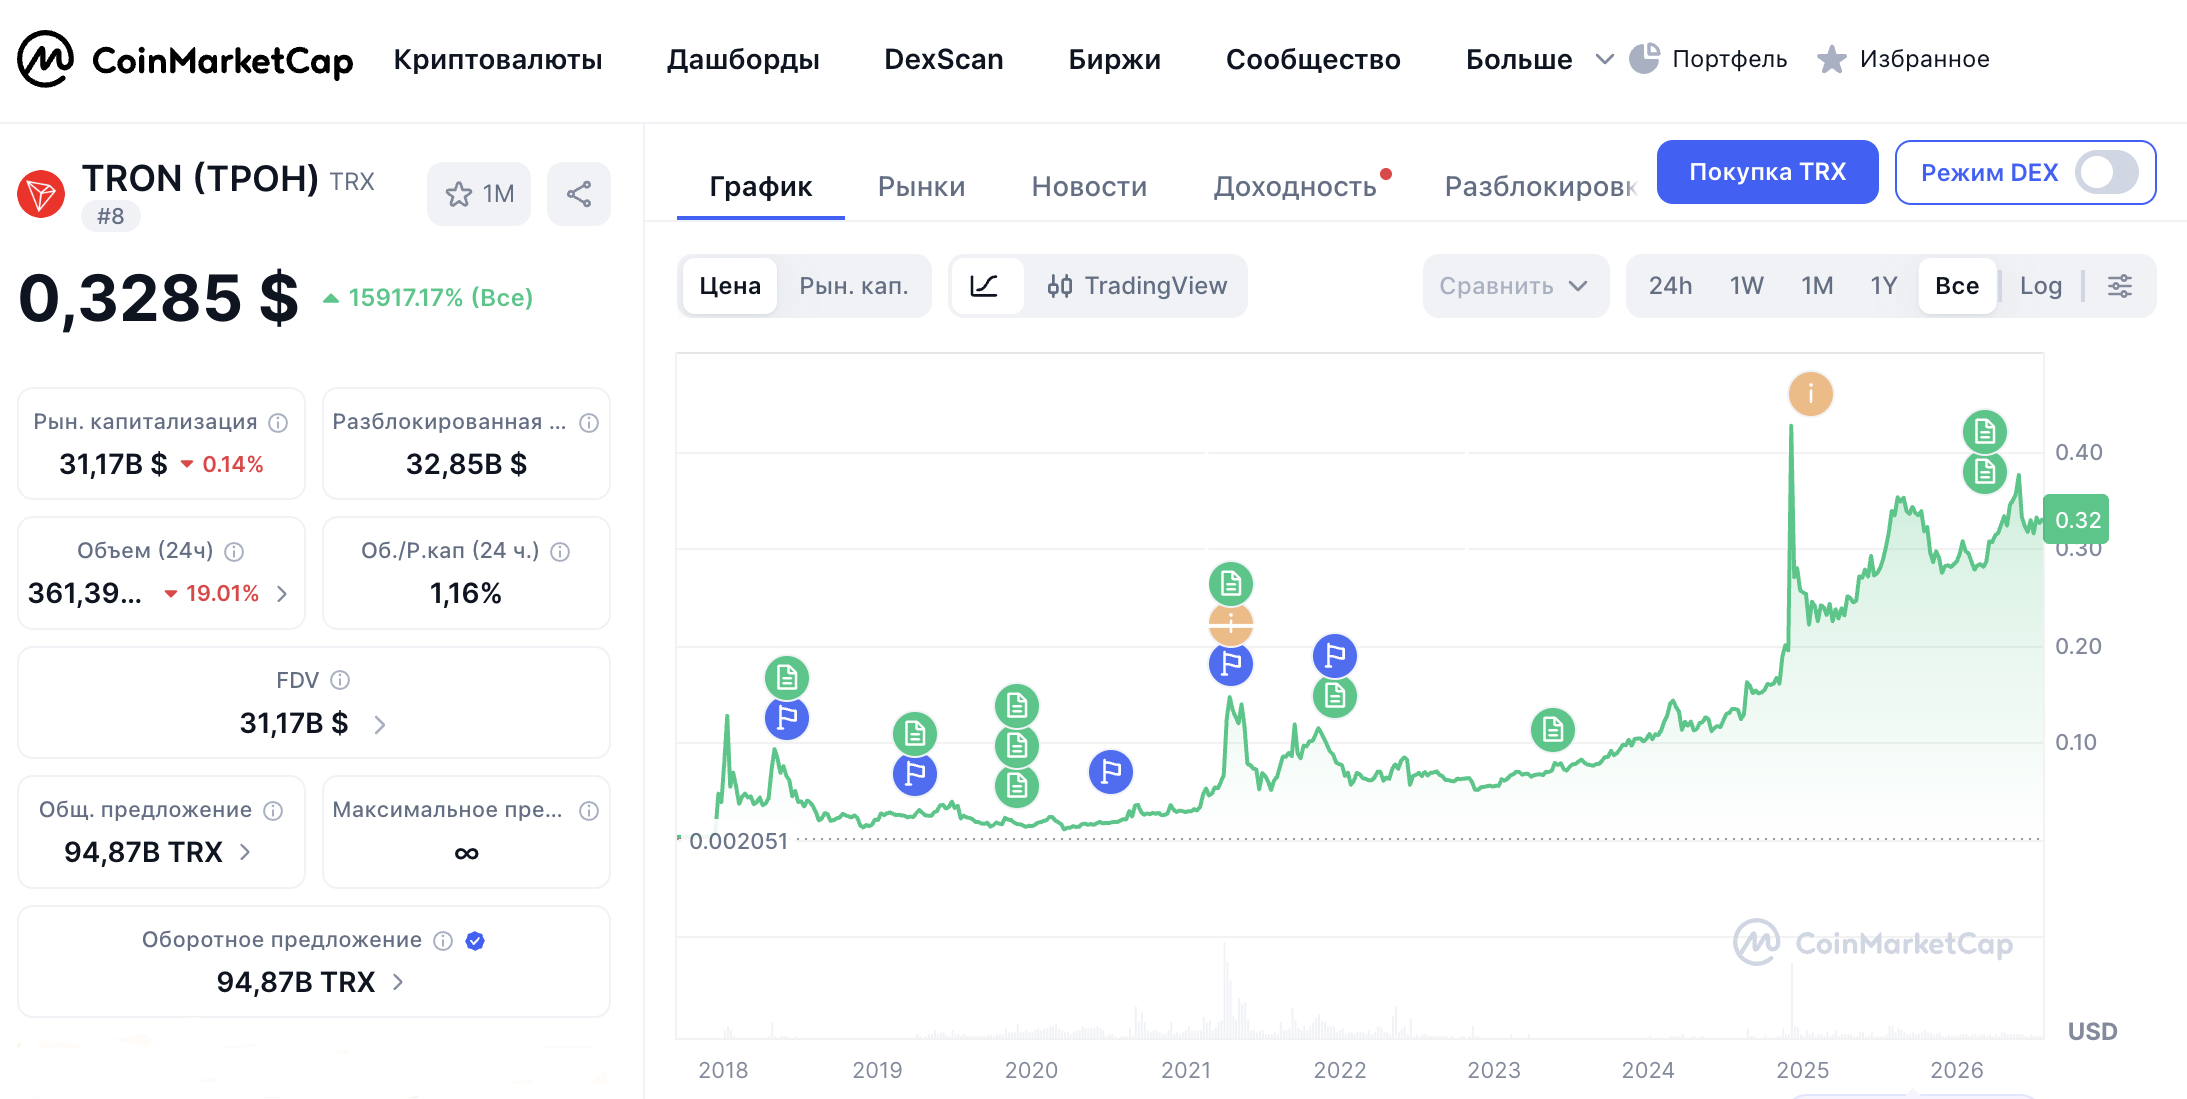Viewport: 2187px width, 1099px height.
Task: Open the Доходность tab
Action: point(1295,187)
